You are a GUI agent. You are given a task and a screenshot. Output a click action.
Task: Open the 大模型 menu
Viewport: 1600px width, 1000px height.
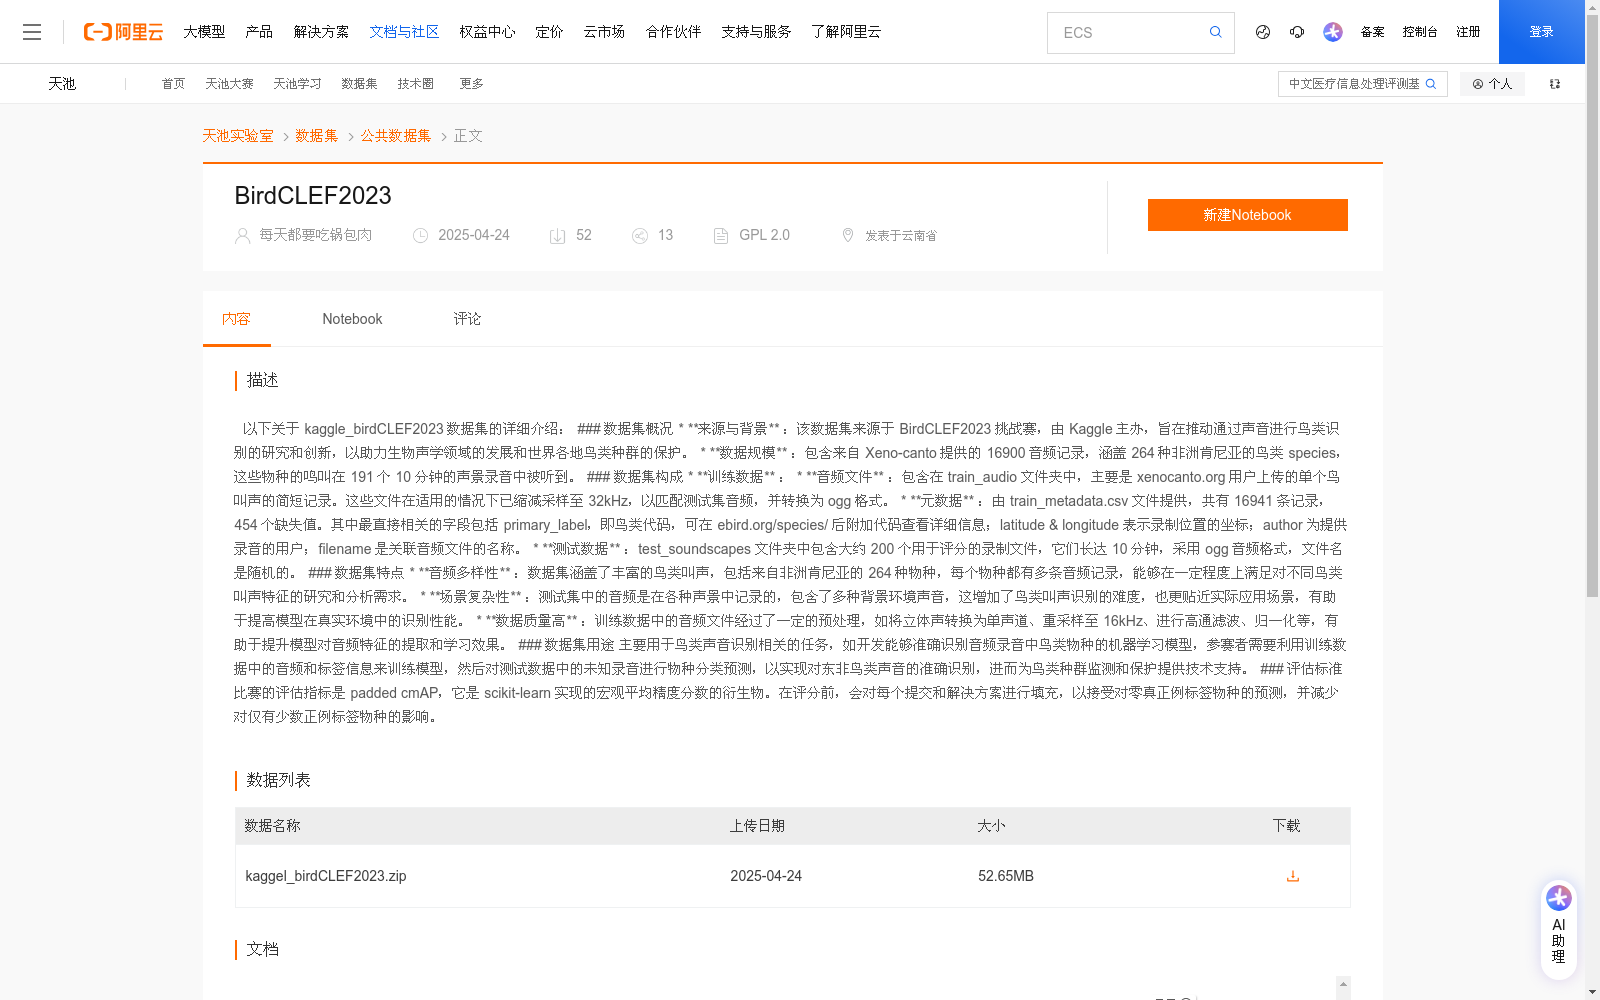pos(204,32)
